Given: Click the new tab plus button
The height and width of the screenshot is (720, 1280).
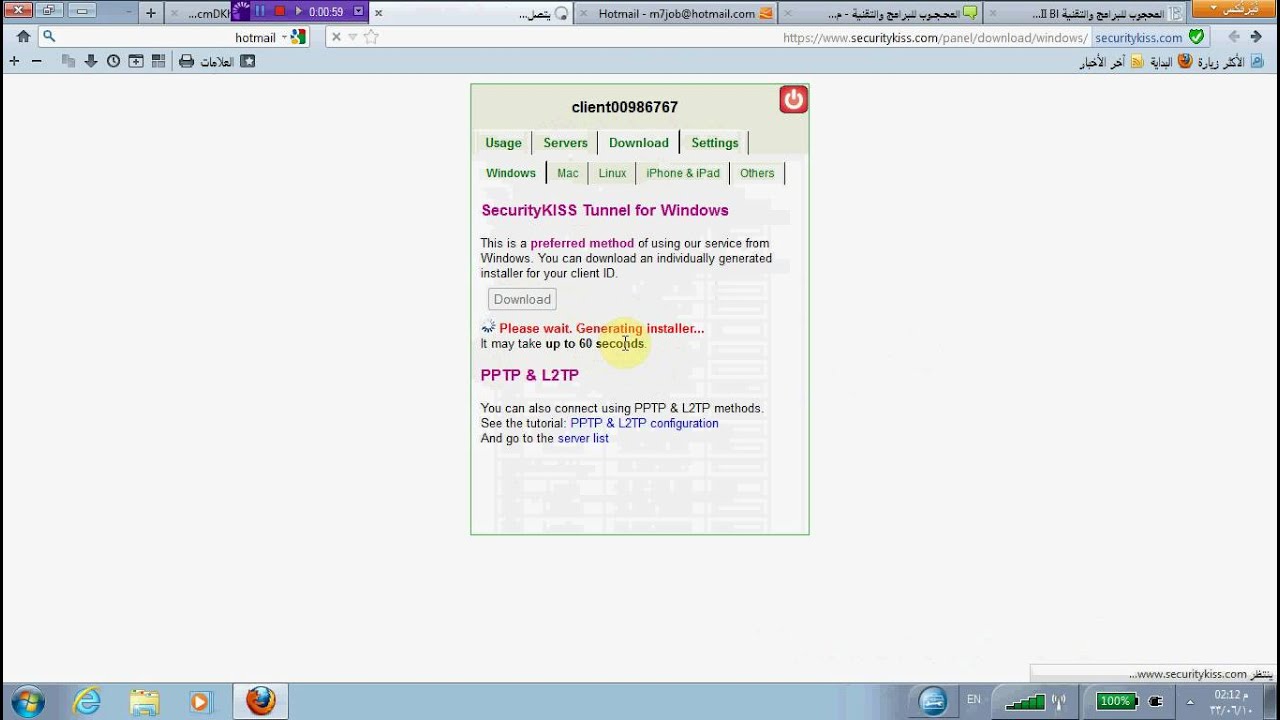Looking at the screenshot, I should [x=151, y=13].
